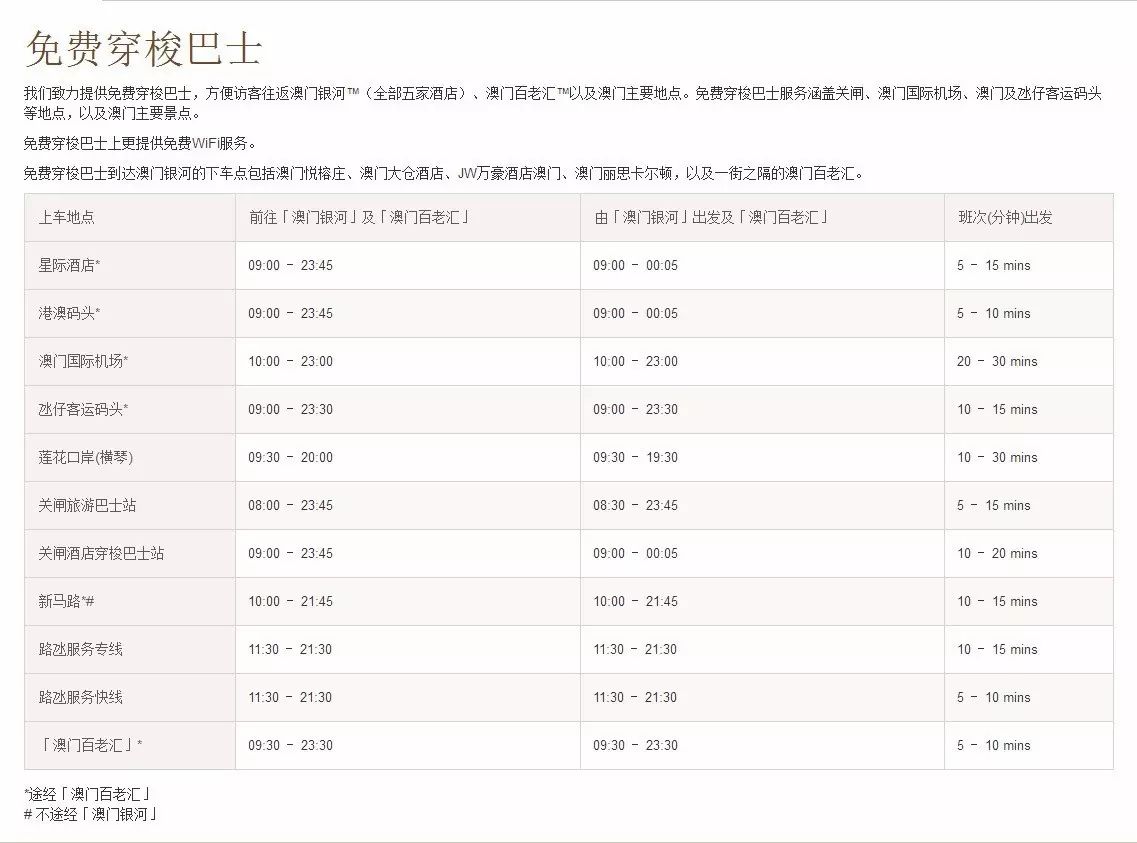The image size is (1137, 843).
Task: Click 10:00 - 21:45 outbound time for 新马路
Action: click(x=635, y=601)
